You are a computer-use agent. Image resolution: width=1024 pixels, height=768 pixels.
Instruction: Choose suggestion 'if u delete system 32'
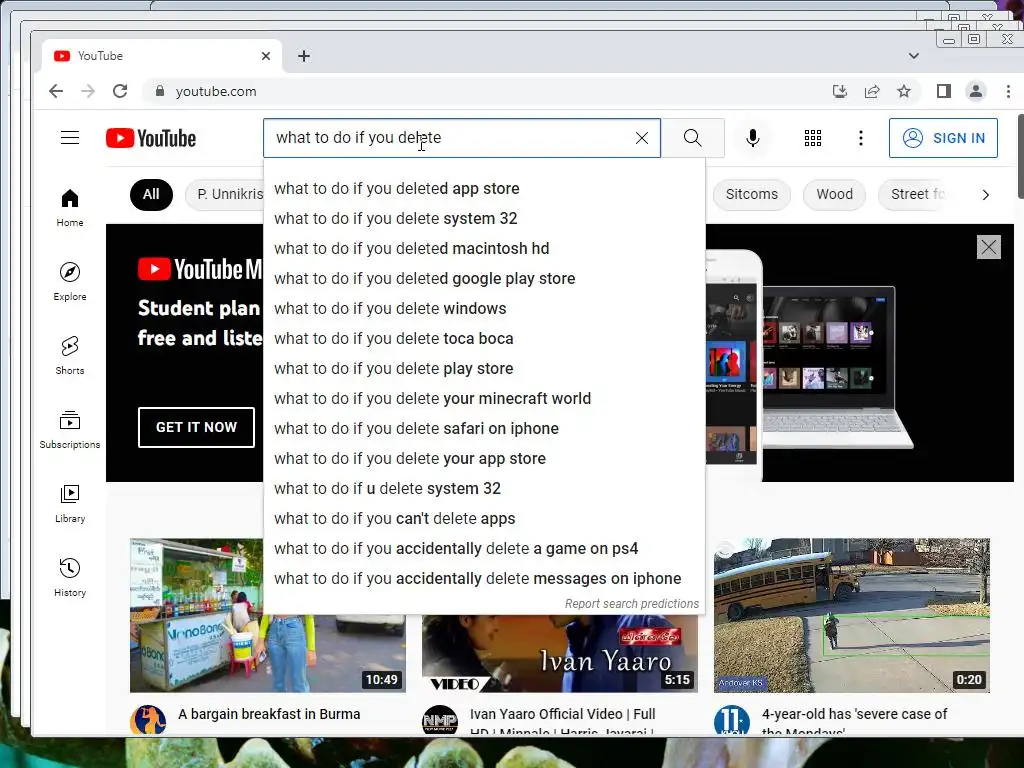484,488
